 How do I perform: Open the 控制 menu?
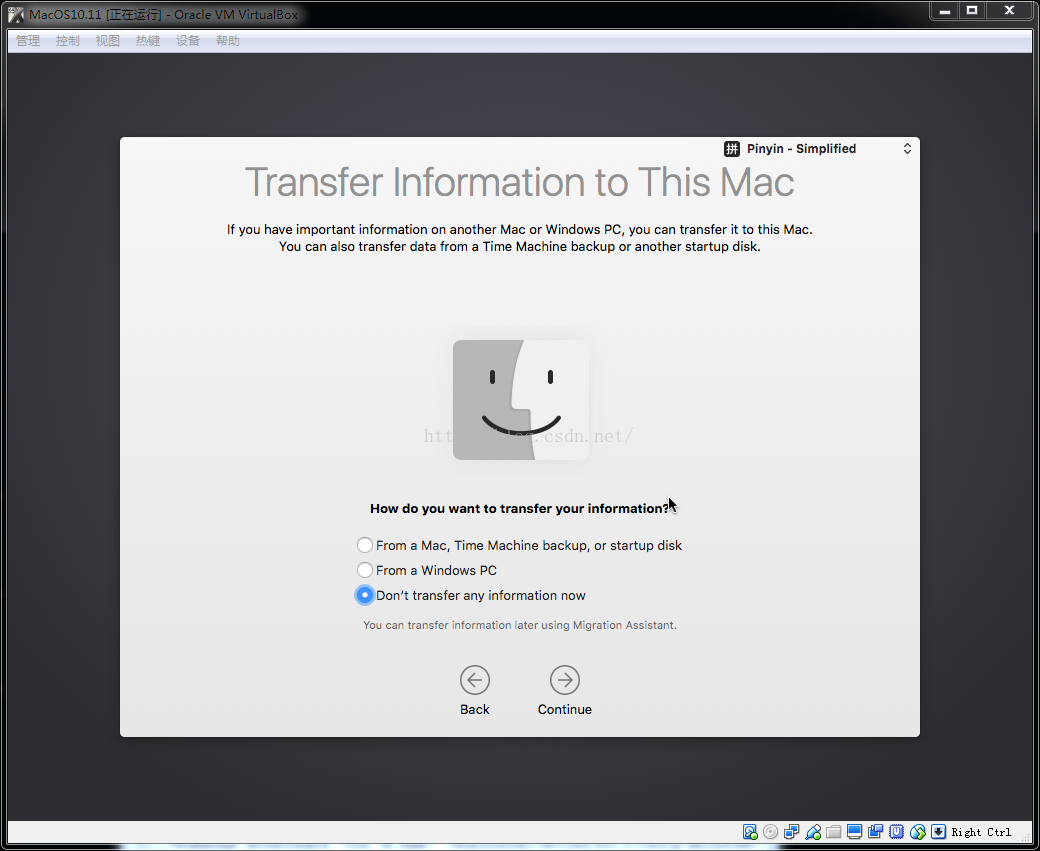click(x=68, y=41)
